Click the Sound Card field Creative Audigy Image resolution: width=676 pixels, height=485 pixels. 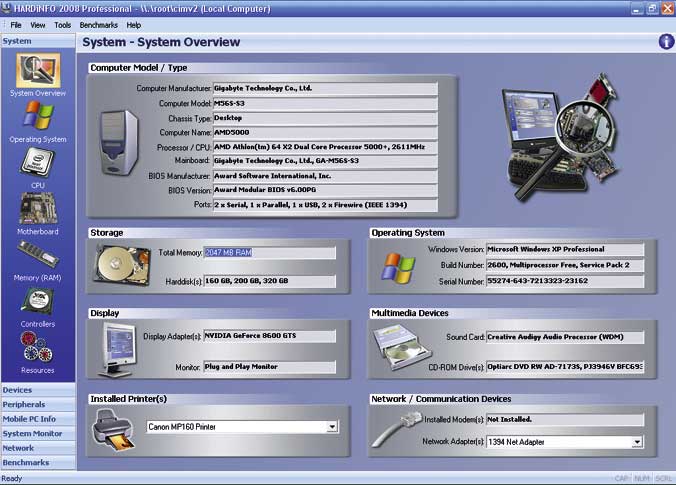pos(565,337)
